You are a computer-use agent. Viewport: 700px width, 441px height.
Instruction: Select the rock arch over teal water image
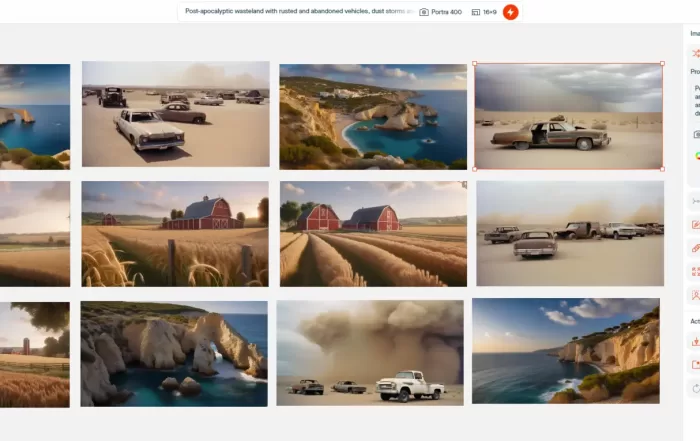[174, 354]
